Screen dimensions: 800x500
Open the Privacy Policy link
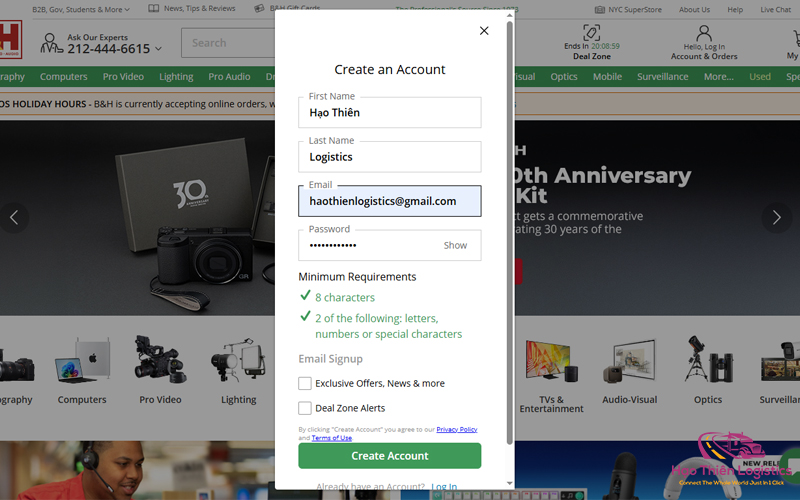click(457, 430)
